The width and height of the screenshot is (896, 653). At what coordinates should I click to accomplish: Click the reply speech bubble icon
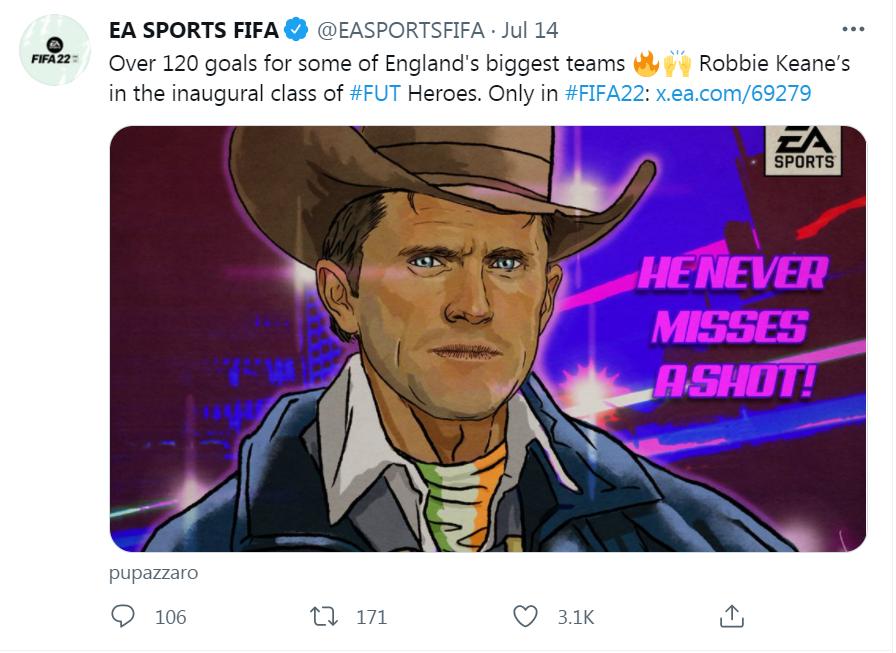[123, 617]
